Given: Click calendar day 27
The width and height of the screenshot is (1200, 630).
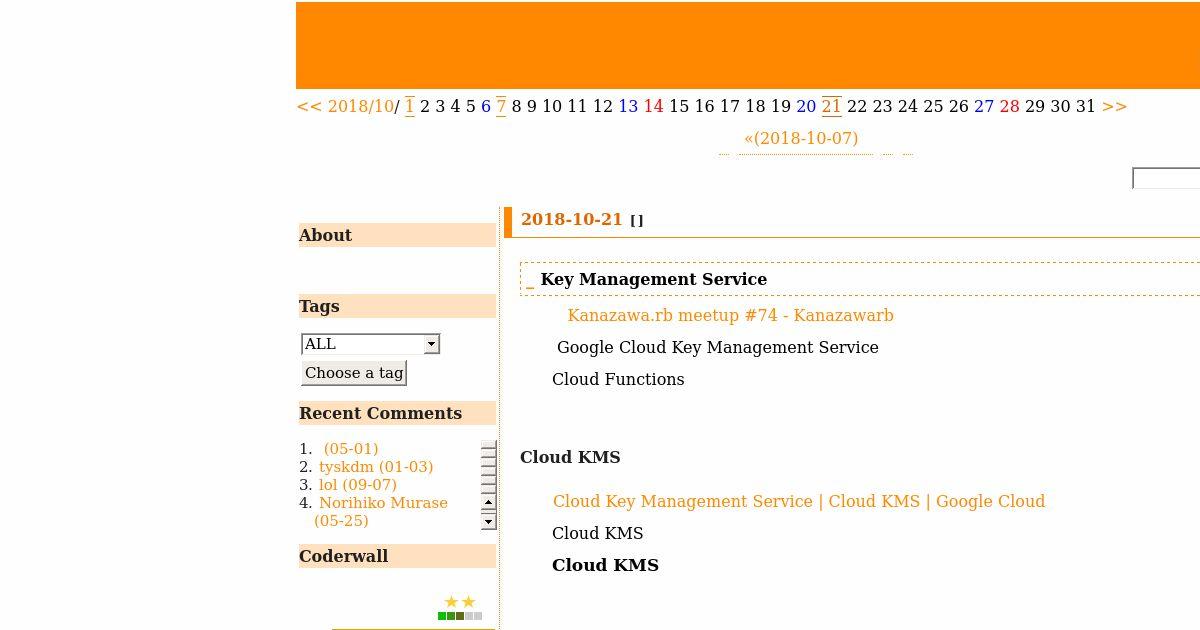Looking at the screenshot, I should [984, 106].
